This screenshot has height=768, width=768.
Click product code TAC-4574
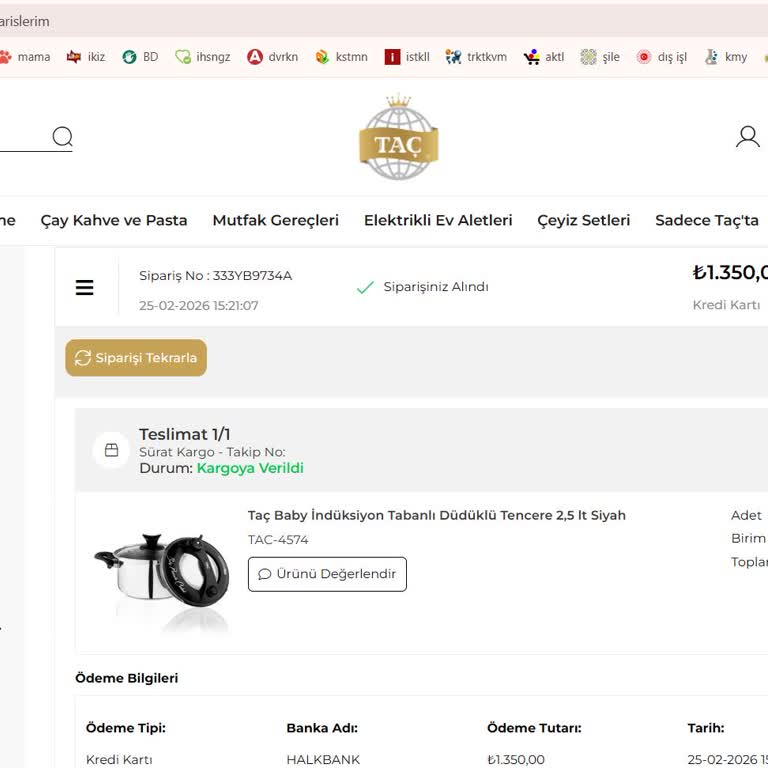(x=278, y=540)
